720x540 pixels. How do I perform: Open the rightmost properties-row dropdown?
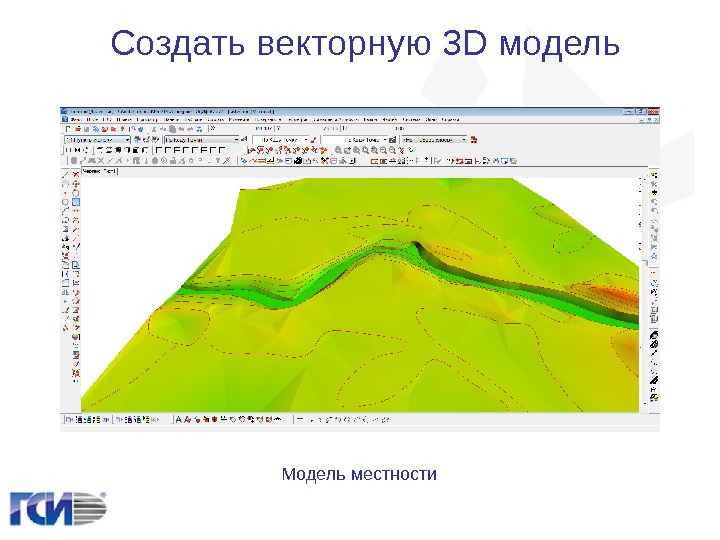434,140
